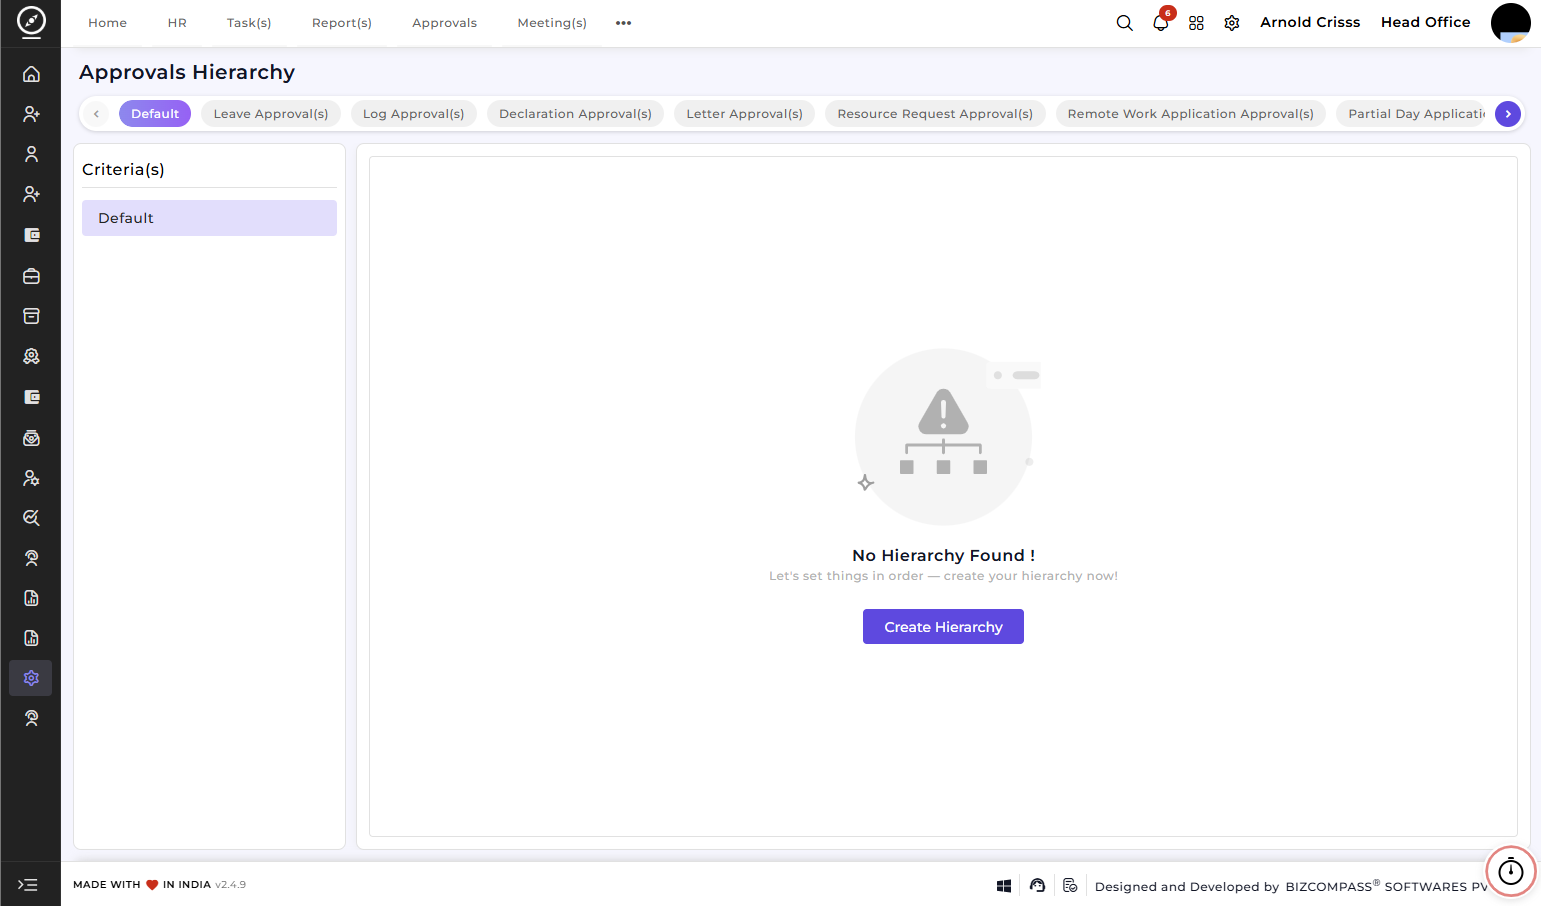Click the "Criteria(s)" panel heading
Image resolution: width=1541 pixels, height=906 pixels.
click(123, 170)
